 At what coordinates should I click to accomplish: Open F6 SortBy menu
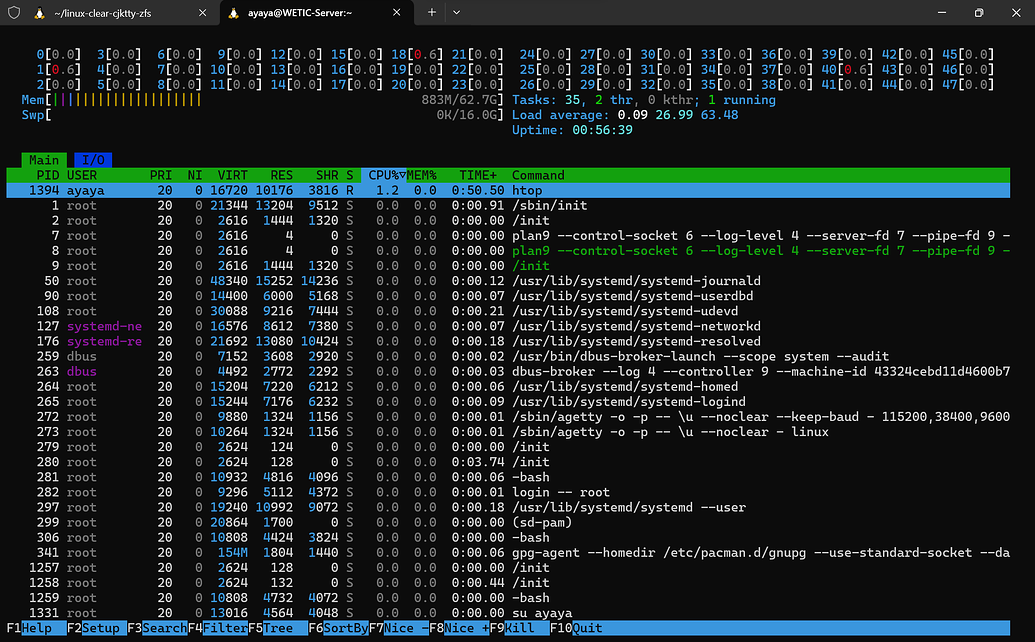coord(338,628)
